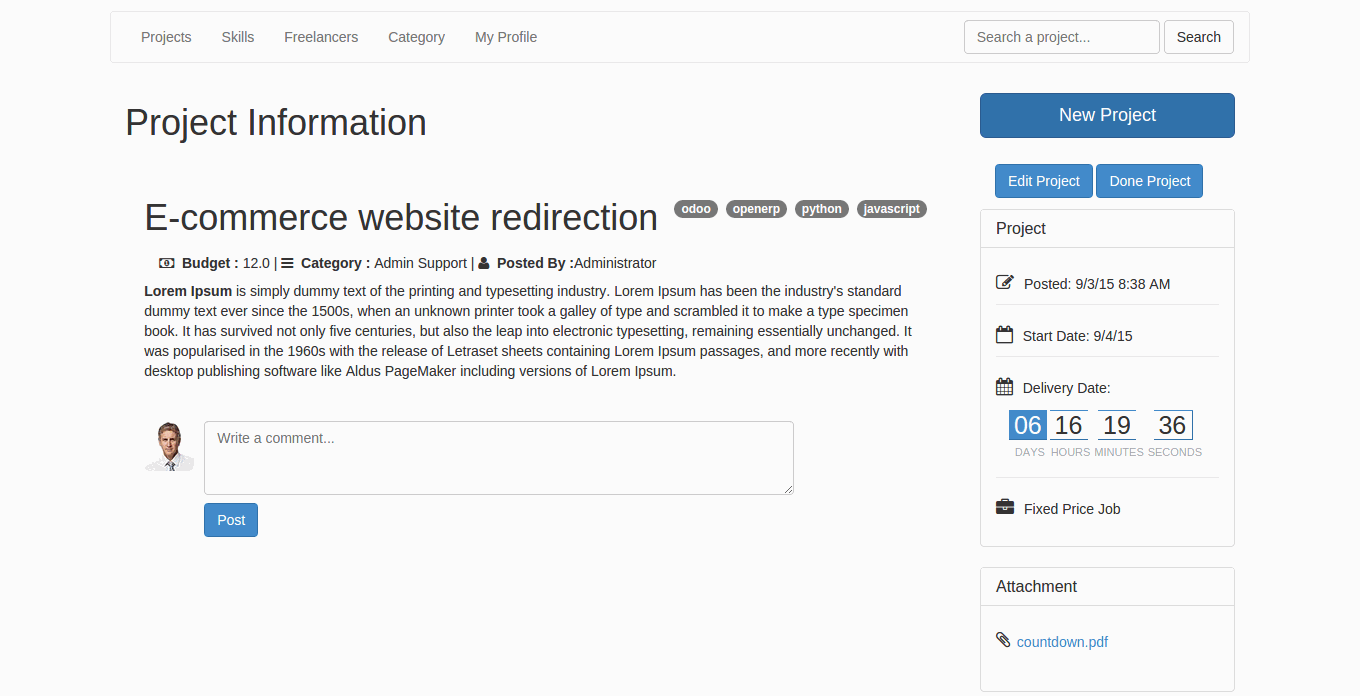This screenshot has height=696, width=1360.
Task: Click the Edit Project button
Action: tap(1044, 181)
